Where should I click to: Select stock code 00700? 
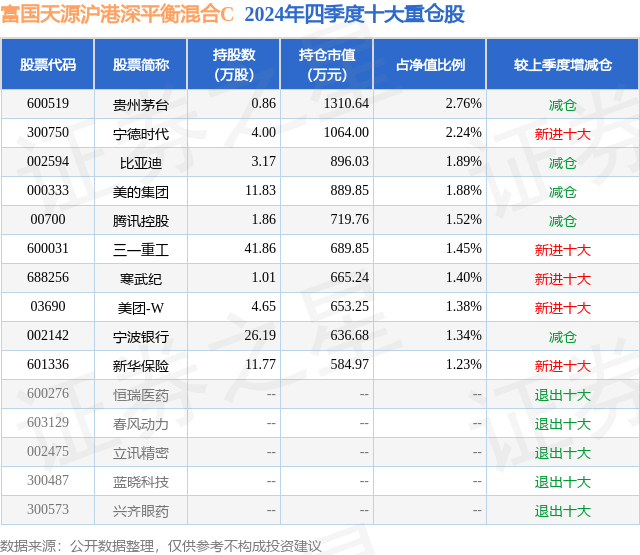48,220
